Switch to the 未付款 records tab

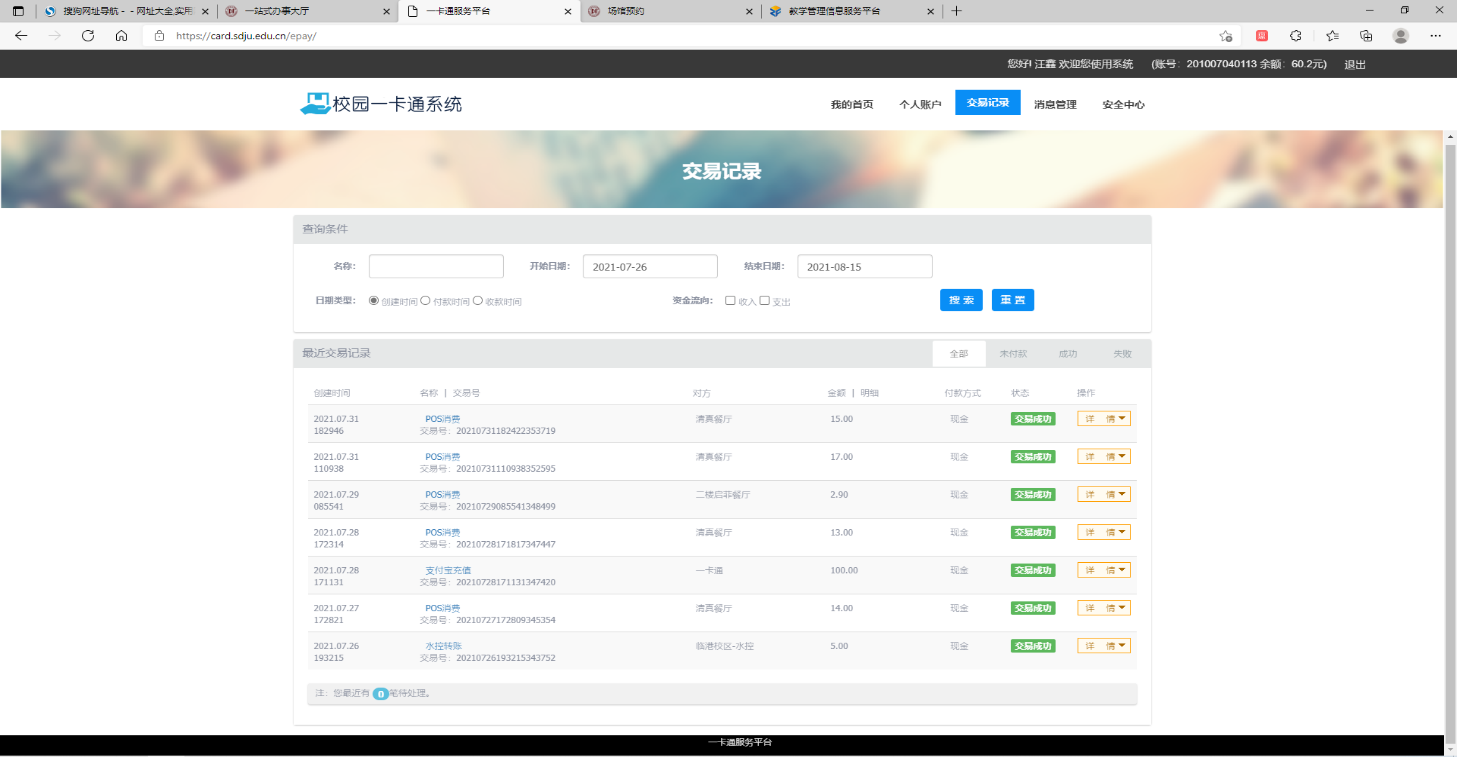click(x=1012, y=354)
